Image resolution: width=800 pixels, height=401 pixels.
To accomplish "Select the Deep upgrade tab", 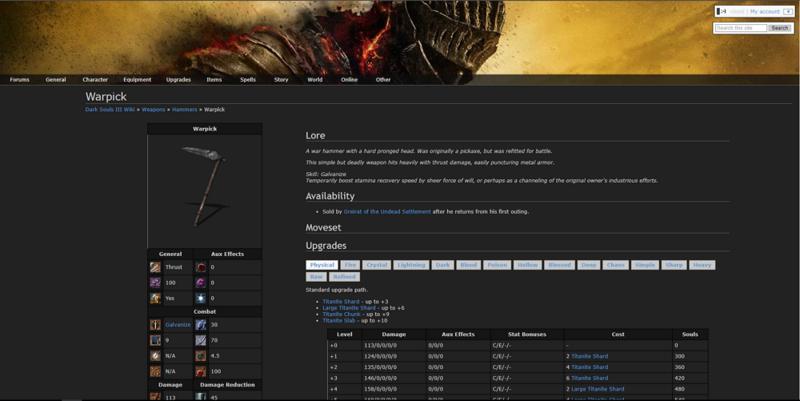I will [x=589, y=265].
